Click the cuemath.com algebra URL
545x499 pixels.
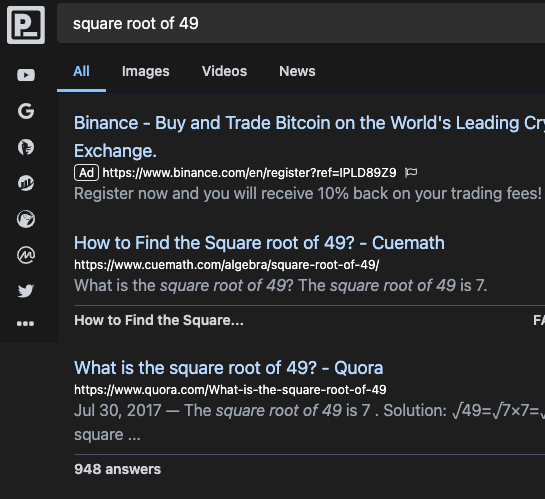pos(227,265)
